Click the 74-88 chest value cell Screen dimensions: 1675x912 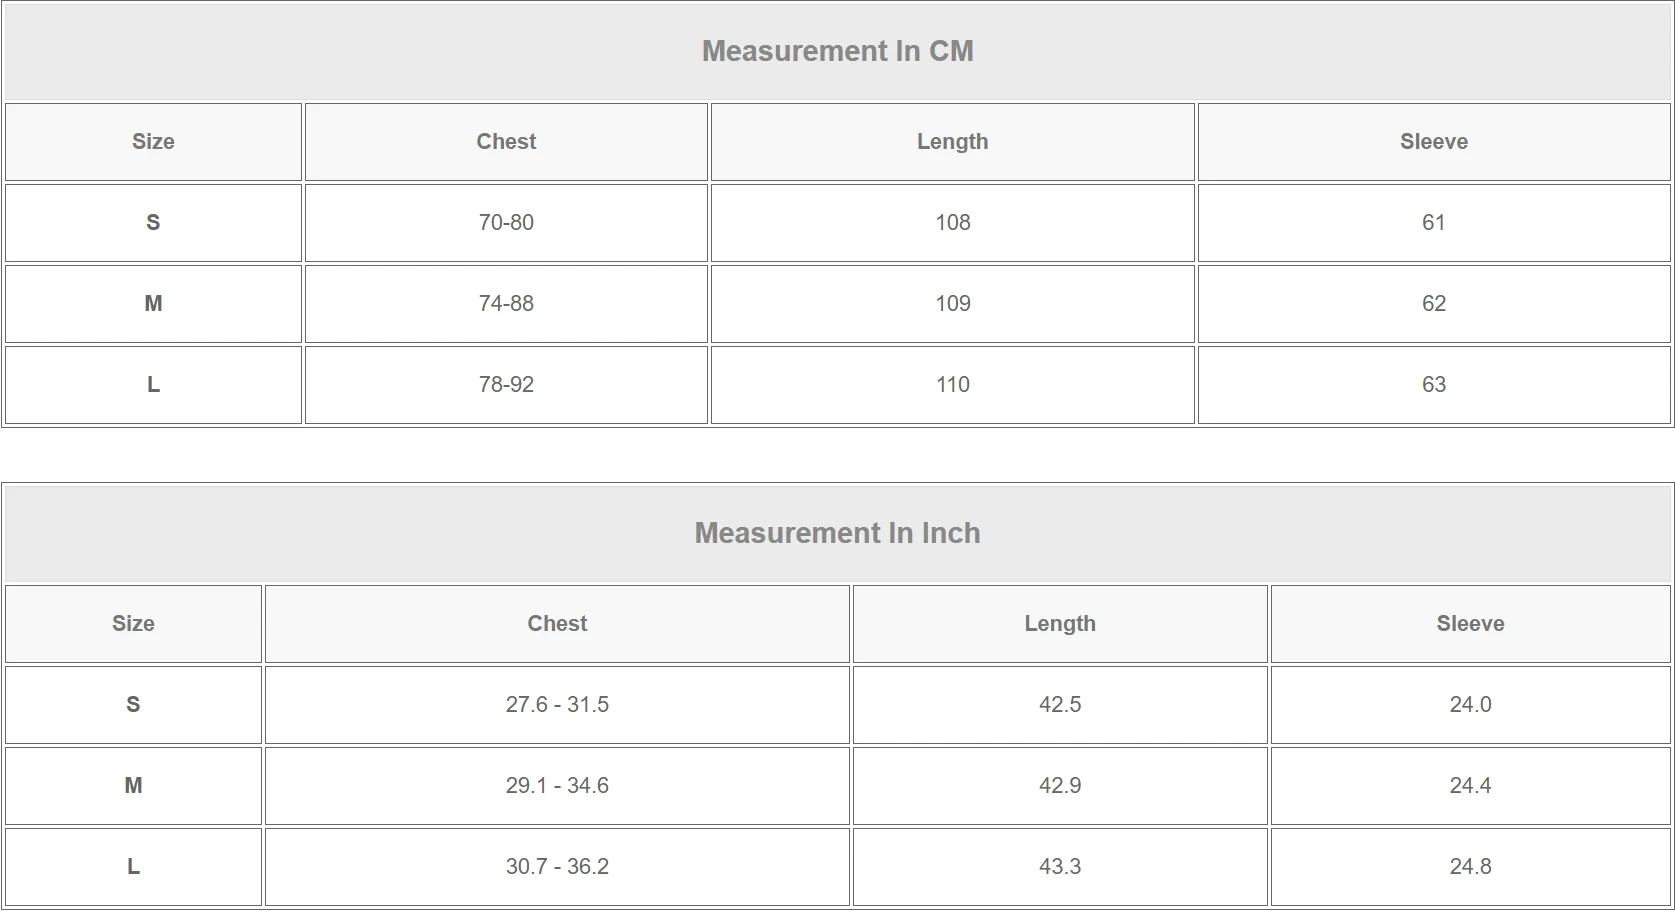(x=506, y=304)
